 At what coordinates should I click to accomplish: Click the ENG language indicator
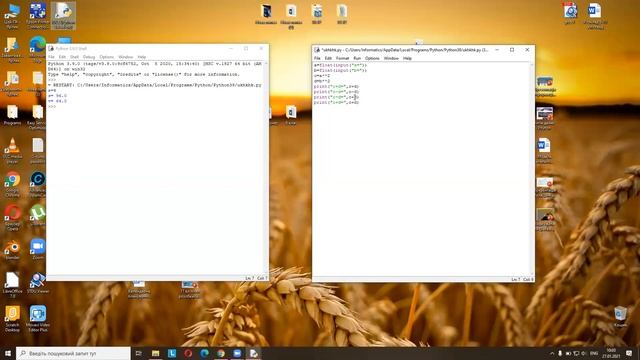click(594, 353)
